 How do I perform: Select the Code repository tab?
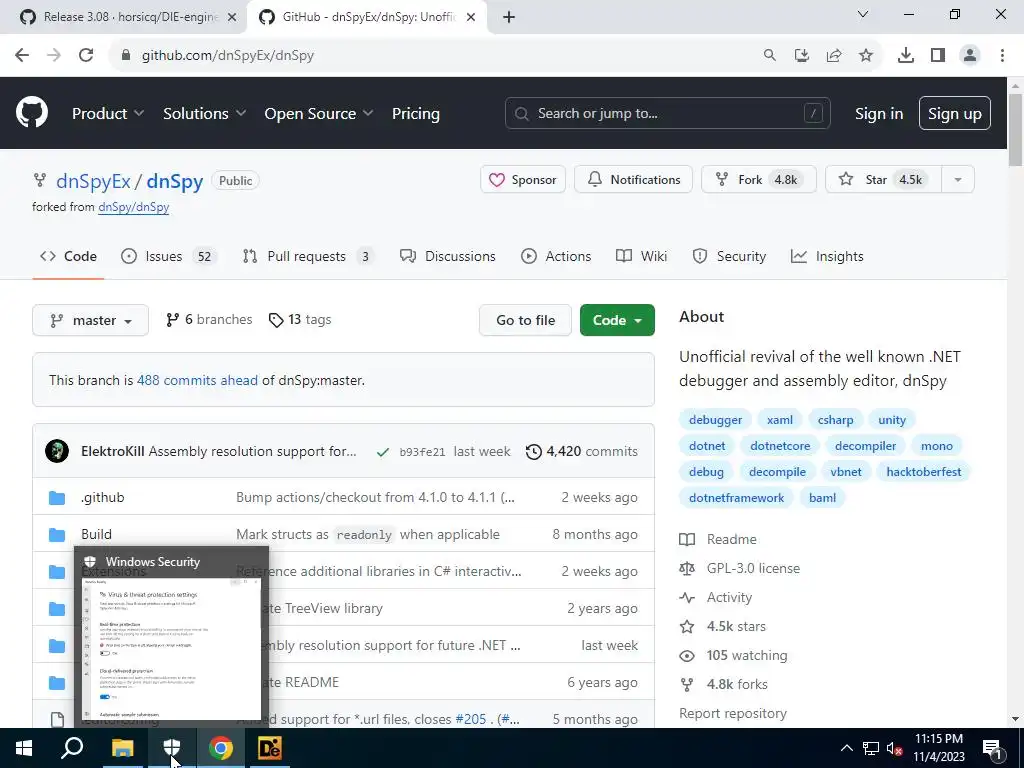pyautogui.click(x=68, y=256)
